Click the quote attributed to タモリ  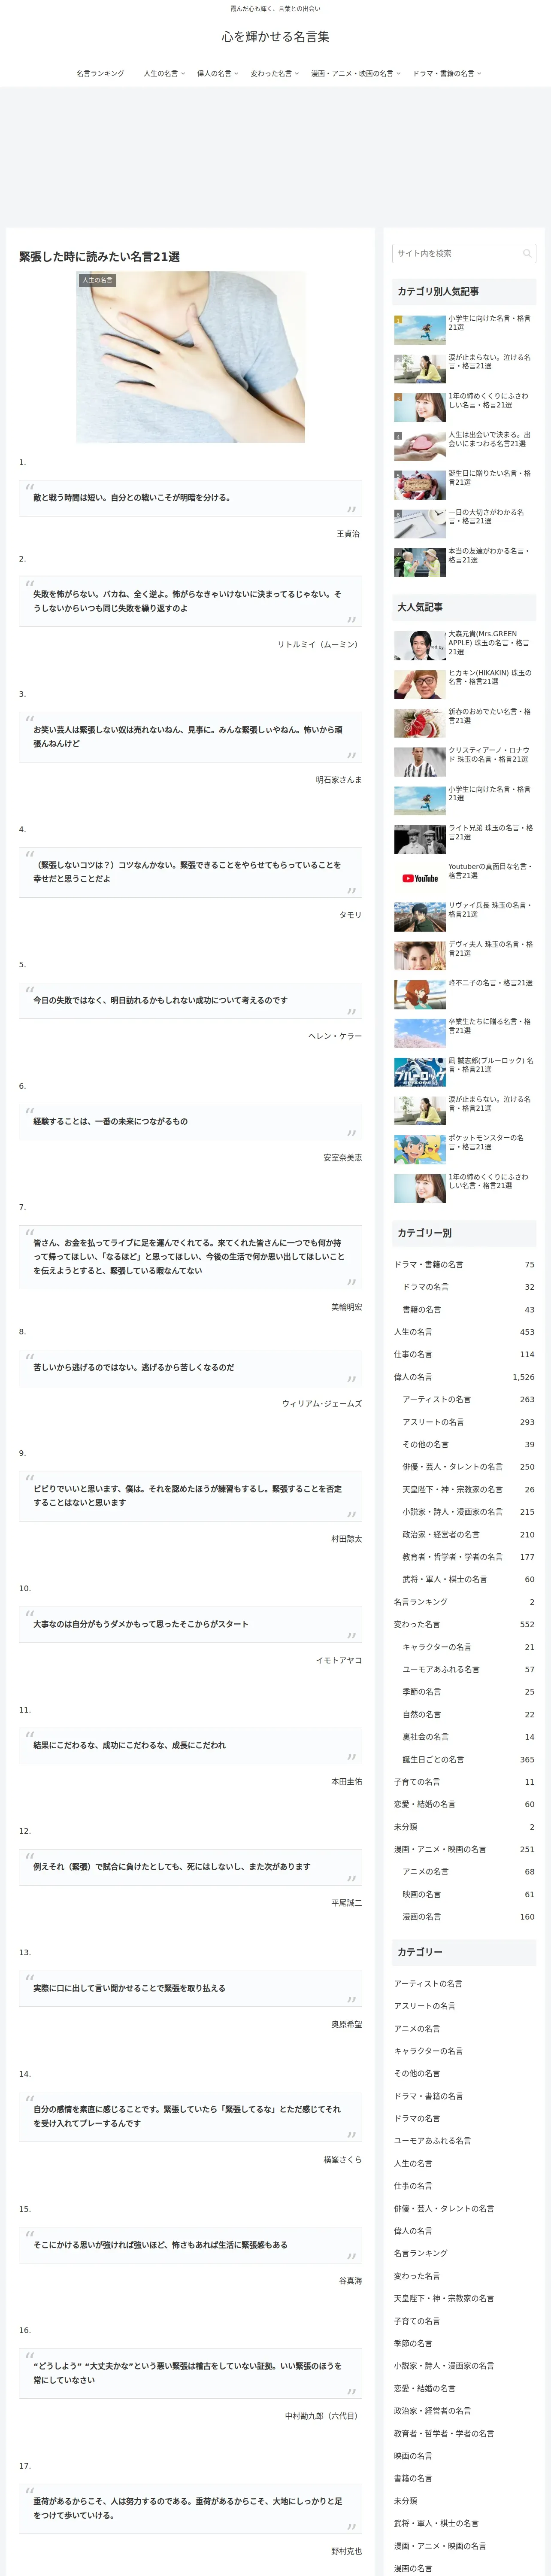[x=190, y=872]
